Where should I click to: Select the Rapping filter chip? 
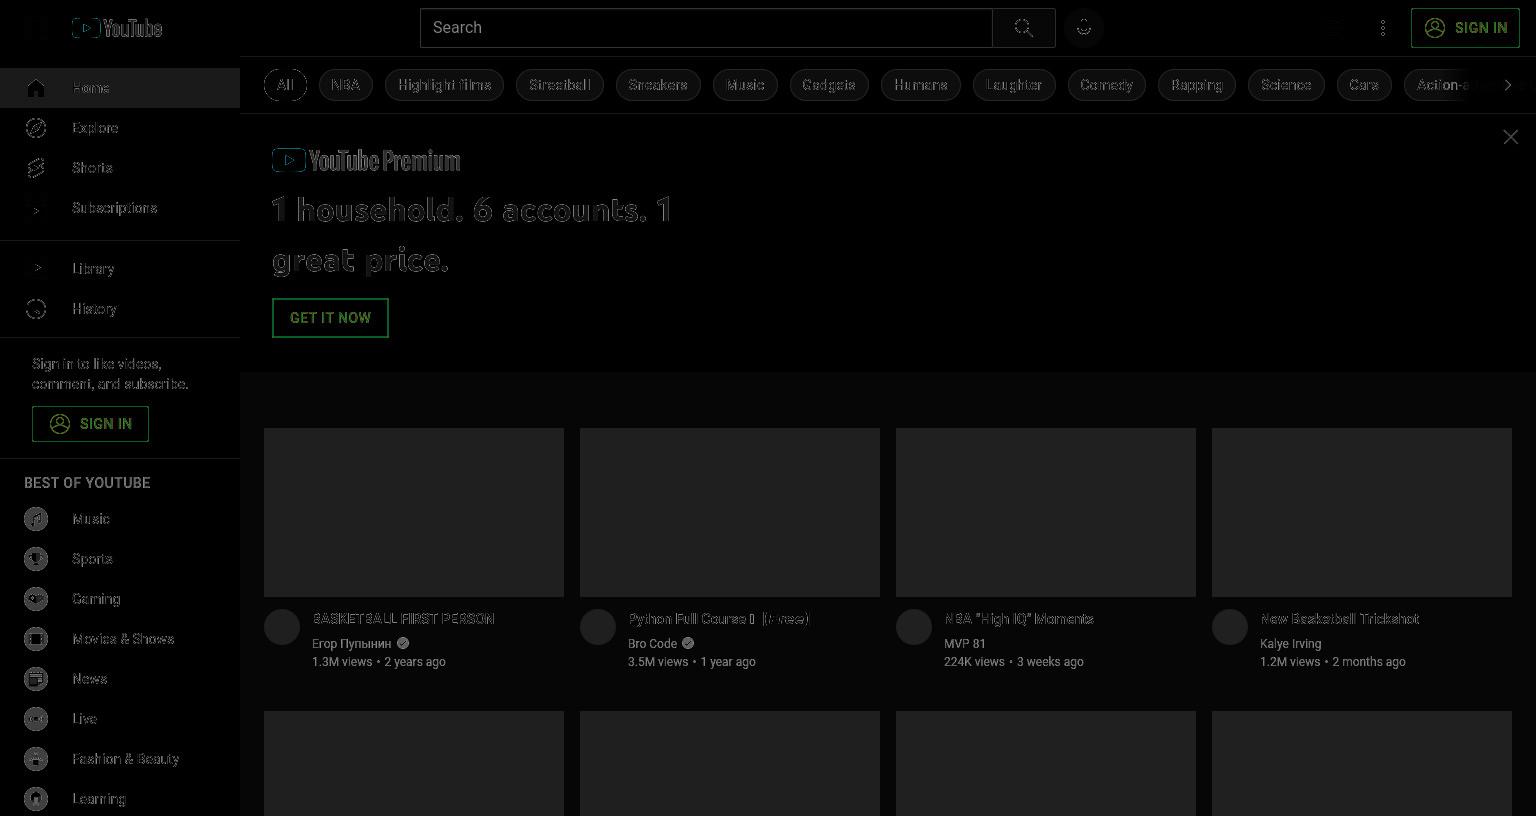[x=1197, y=85]
